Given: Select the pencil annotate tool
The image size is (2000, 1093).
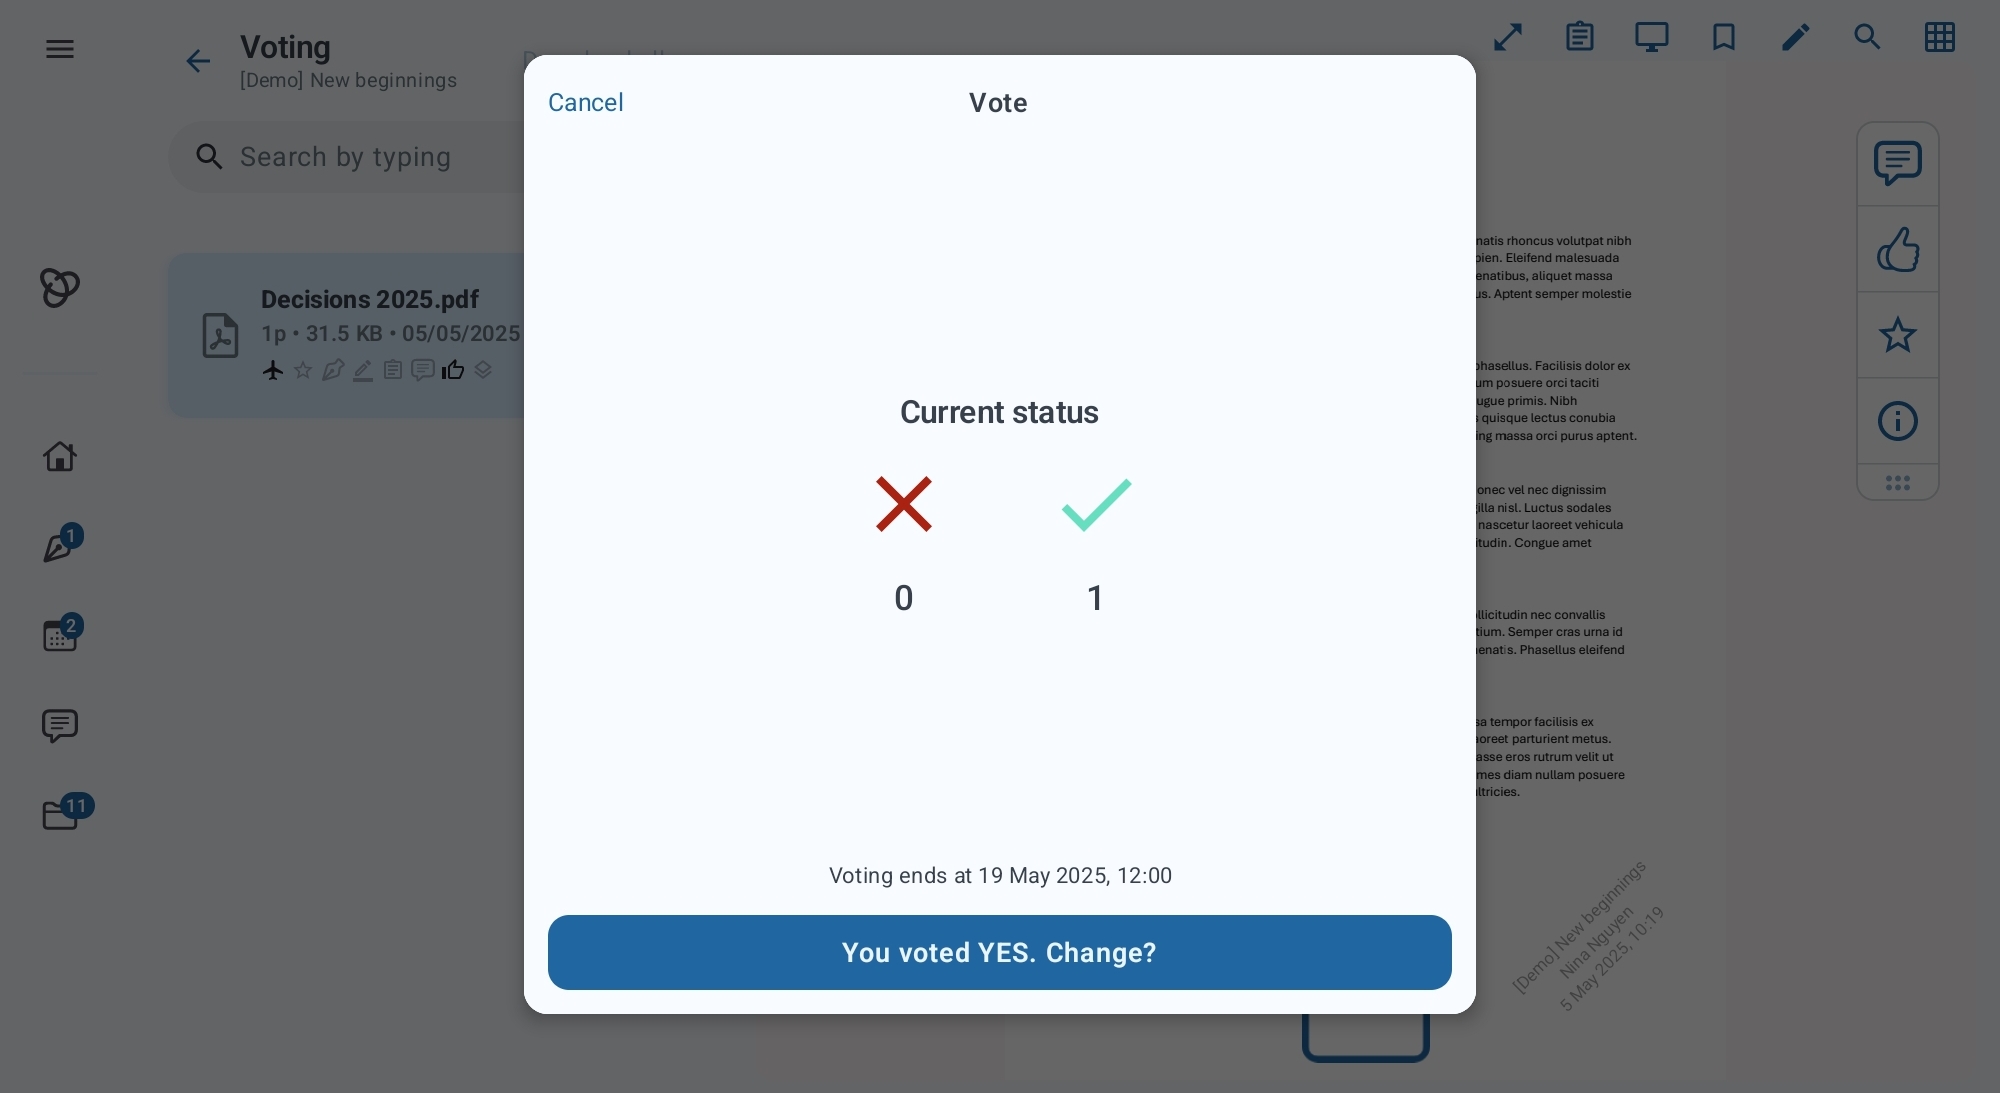Looking at the screenshot, I should coord(1795,38).
